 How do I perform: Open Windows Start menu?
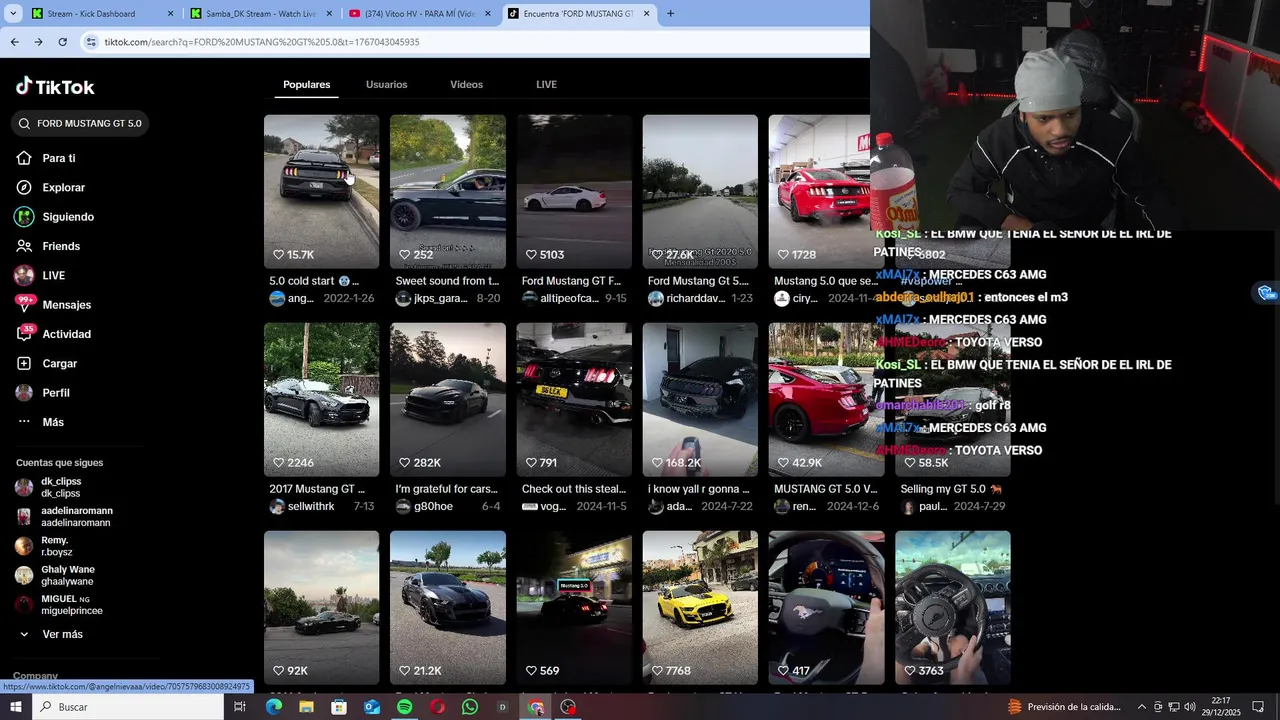pos(16,707)
